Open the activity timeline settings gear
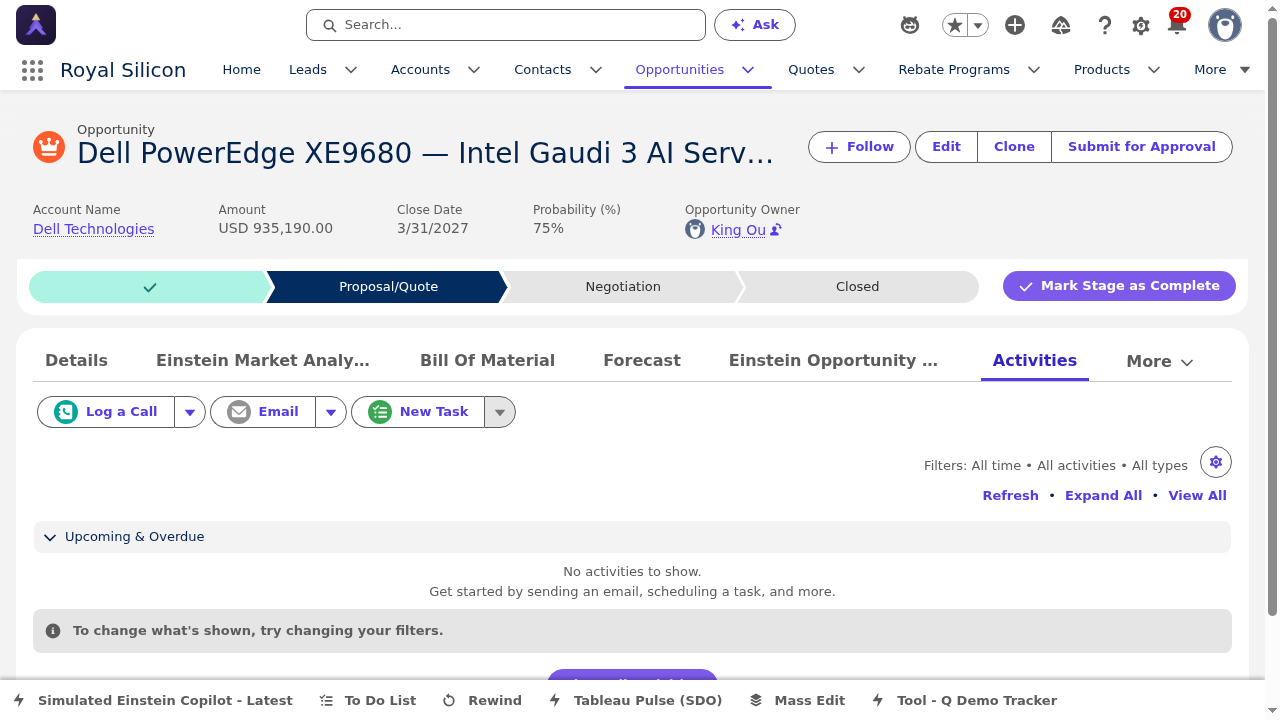 (1216, 462)
